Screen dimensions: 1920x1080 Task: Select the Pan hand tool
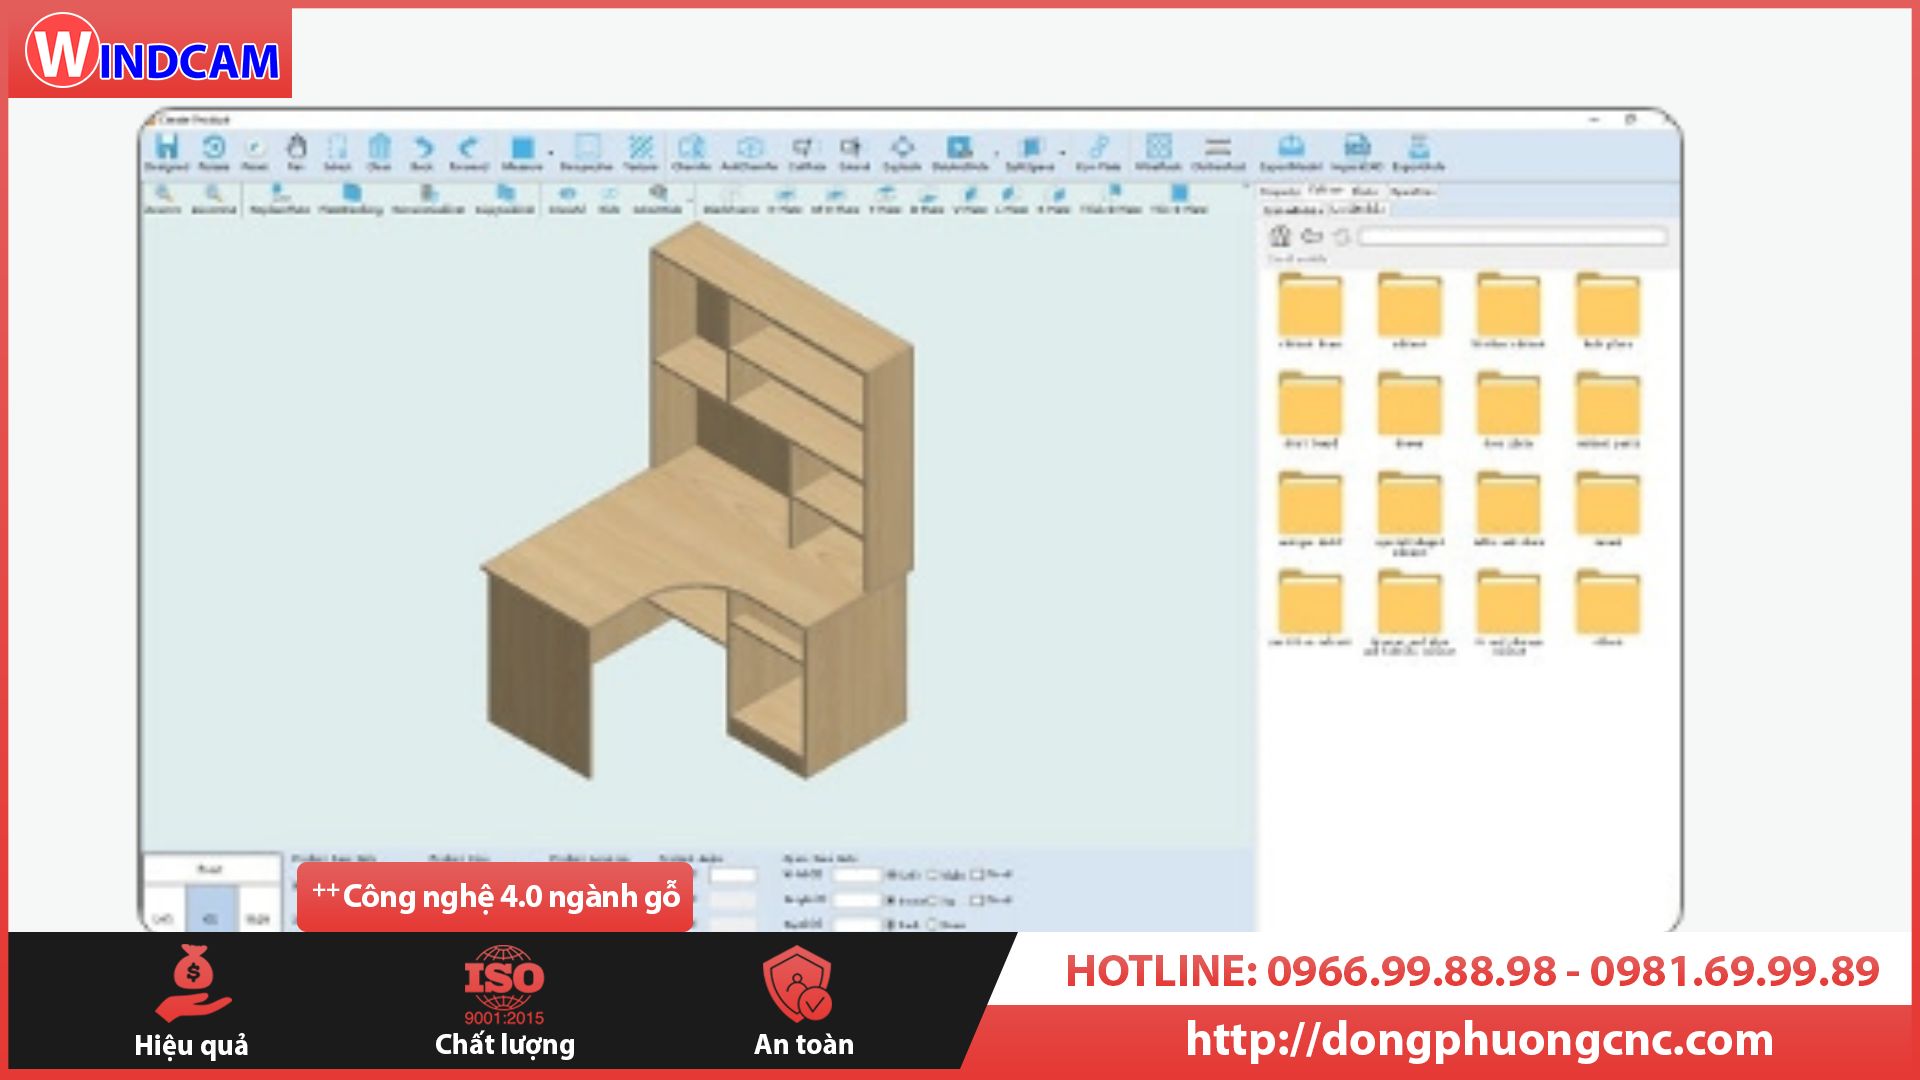[296, 148]
